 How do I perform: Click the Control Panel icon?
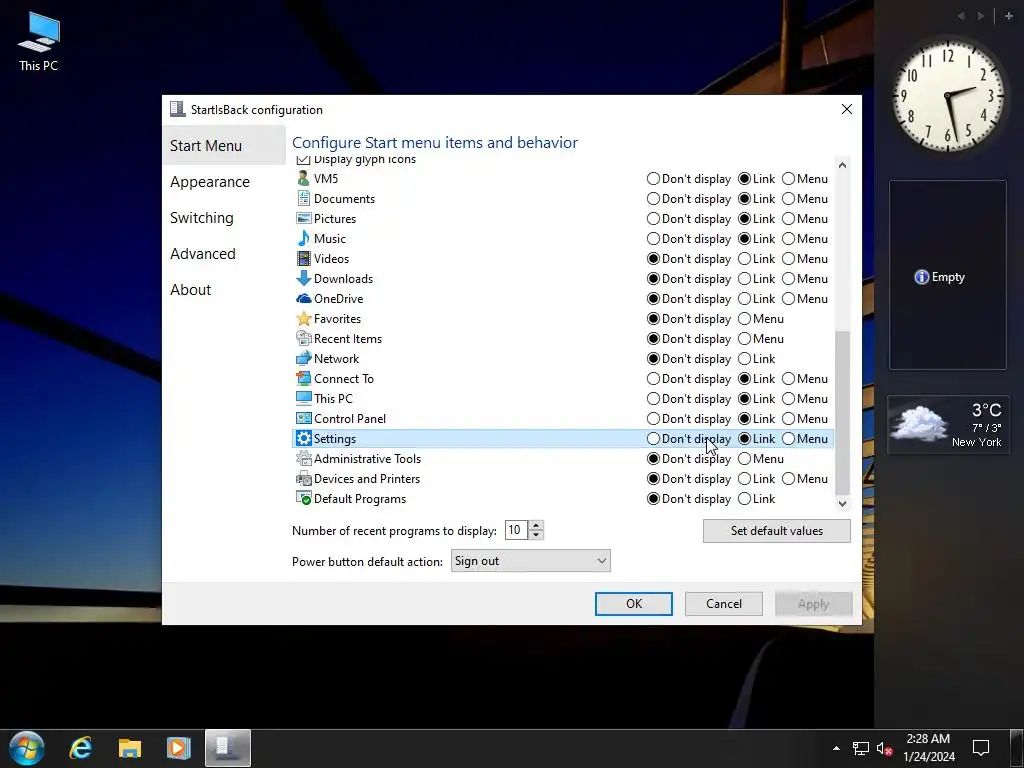pyautogui.click(x=303, y=419)
